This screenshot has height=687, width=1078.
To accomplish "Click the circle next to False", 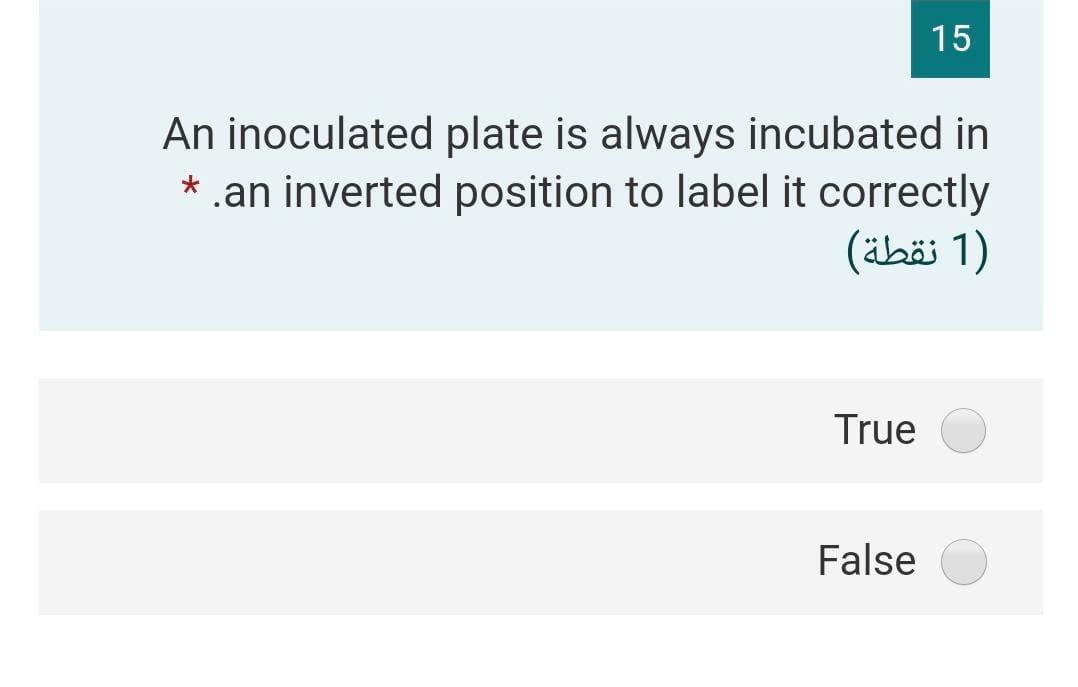I will click(x=962, y=561).
